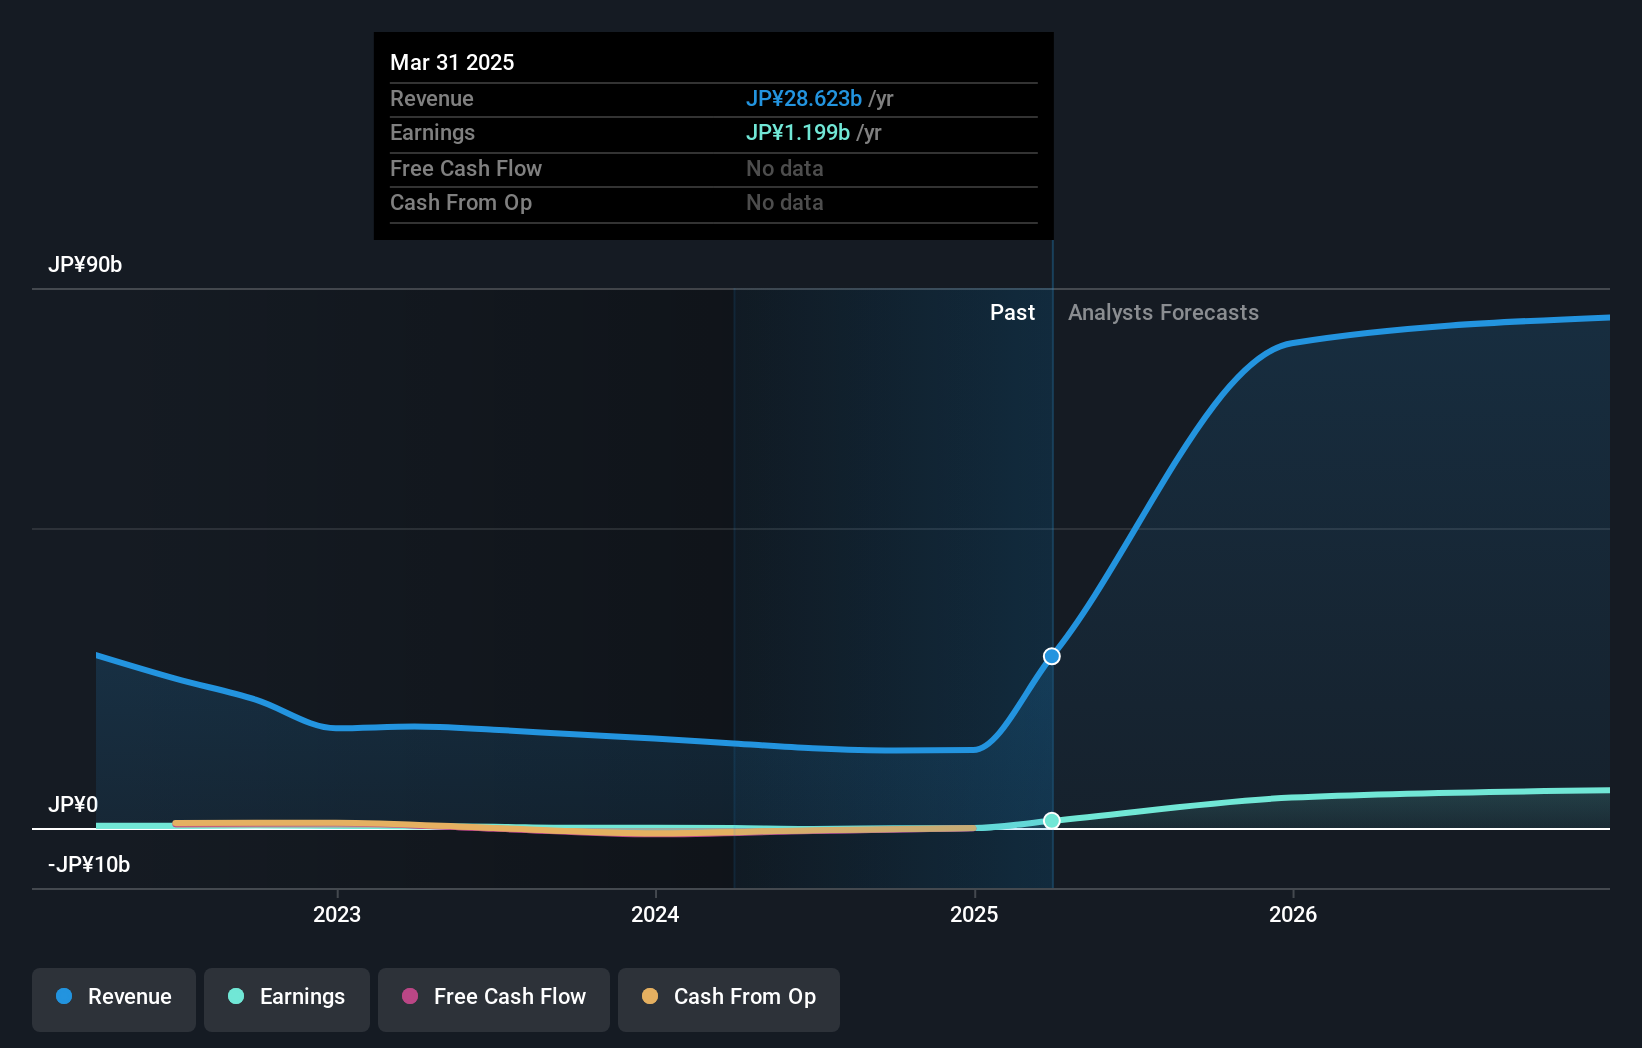This screenshot has width=1642, height=1048.
Task: Expand the Mar 31 2025 tooltip header
Action: coord(452,62)
